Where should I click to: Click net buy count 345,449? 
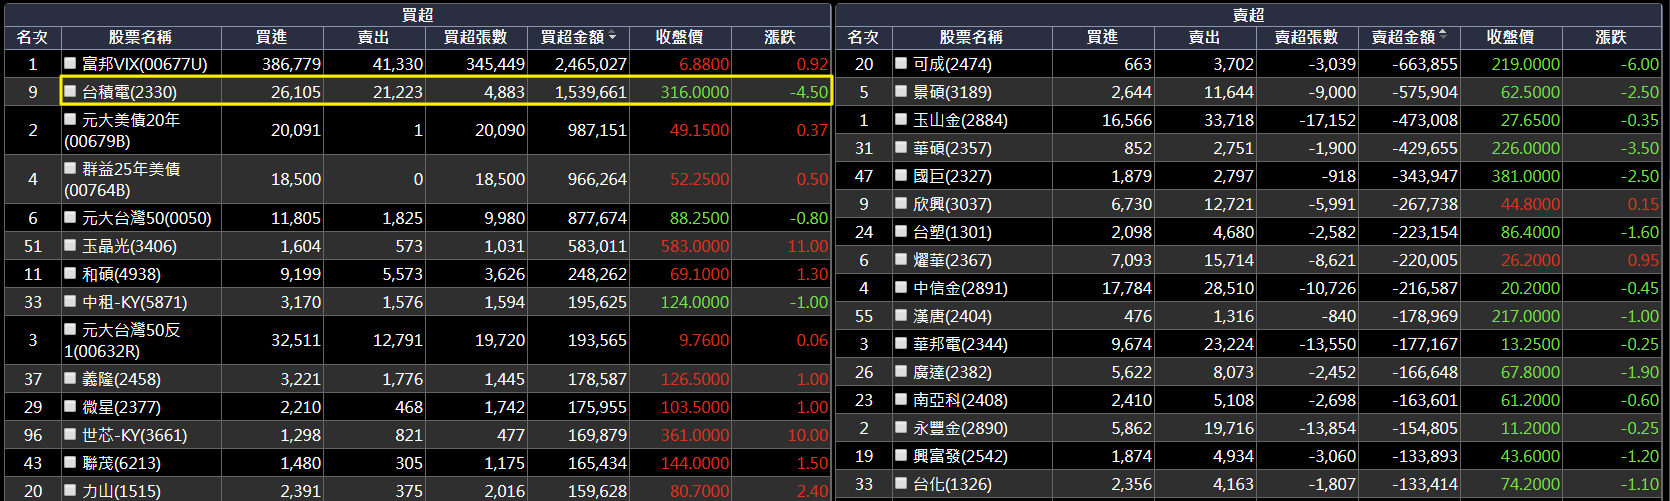pyautogui.click(x=496, y=64)
